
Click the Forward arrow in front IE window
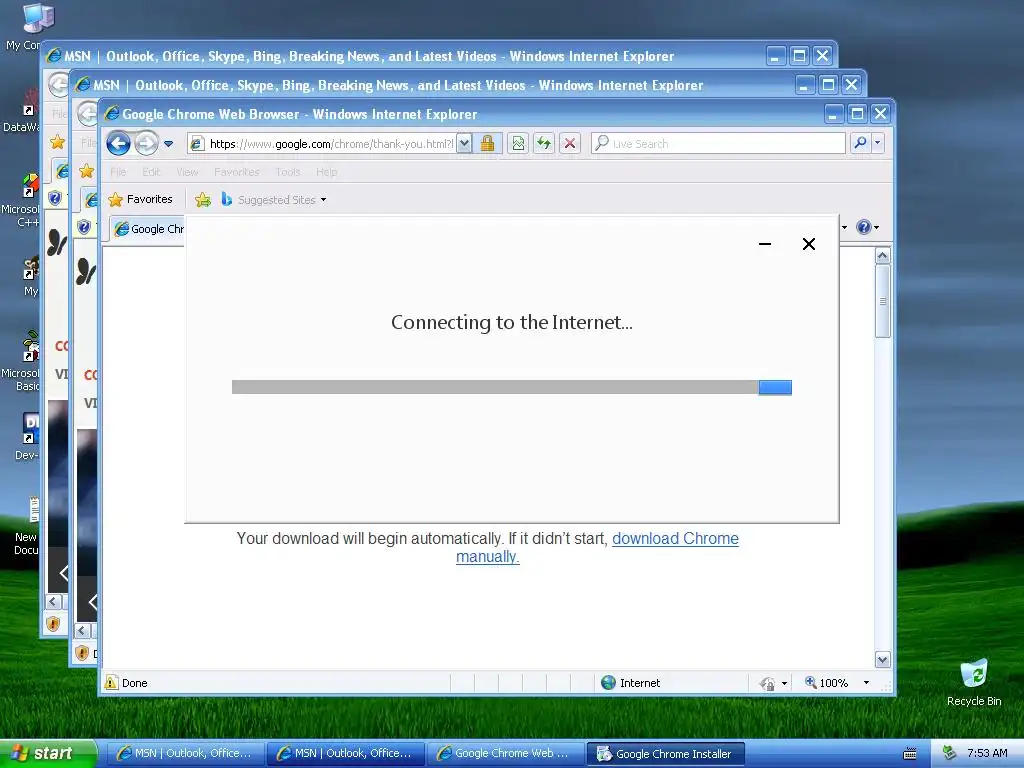tap(146, 143)
